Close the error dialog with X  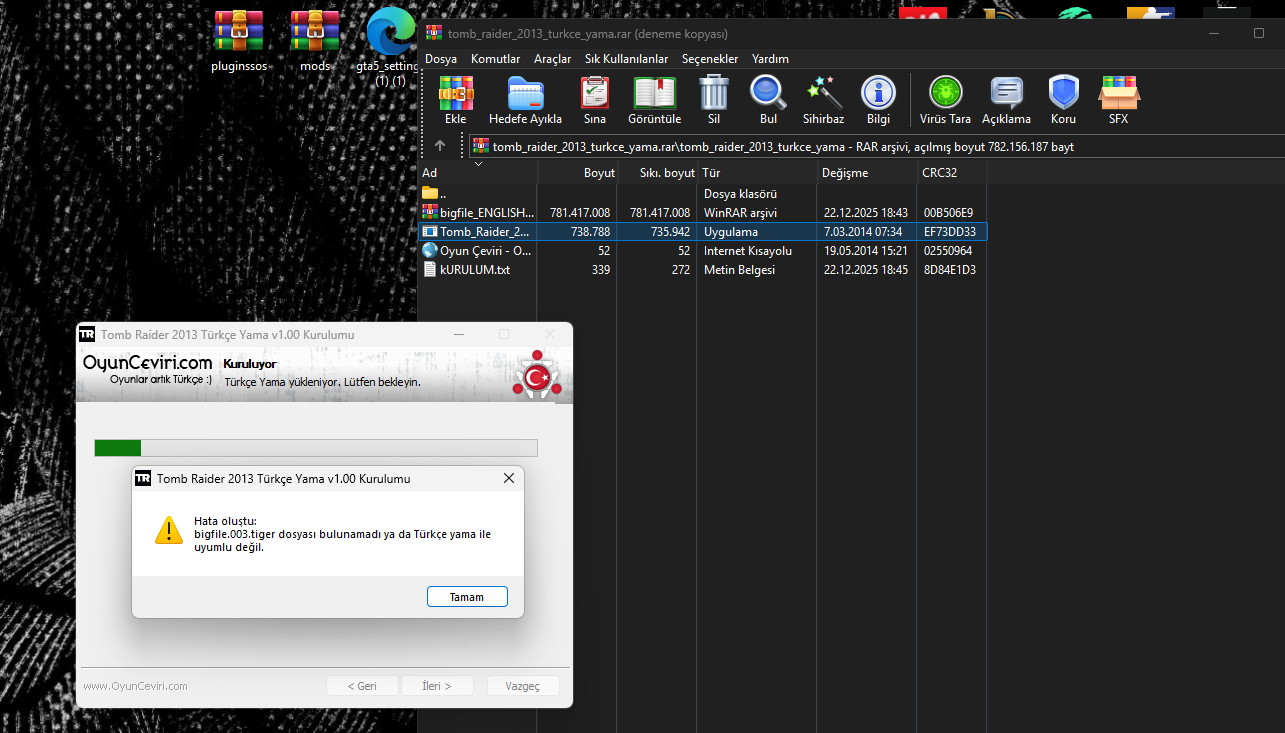tap(509, 479)
